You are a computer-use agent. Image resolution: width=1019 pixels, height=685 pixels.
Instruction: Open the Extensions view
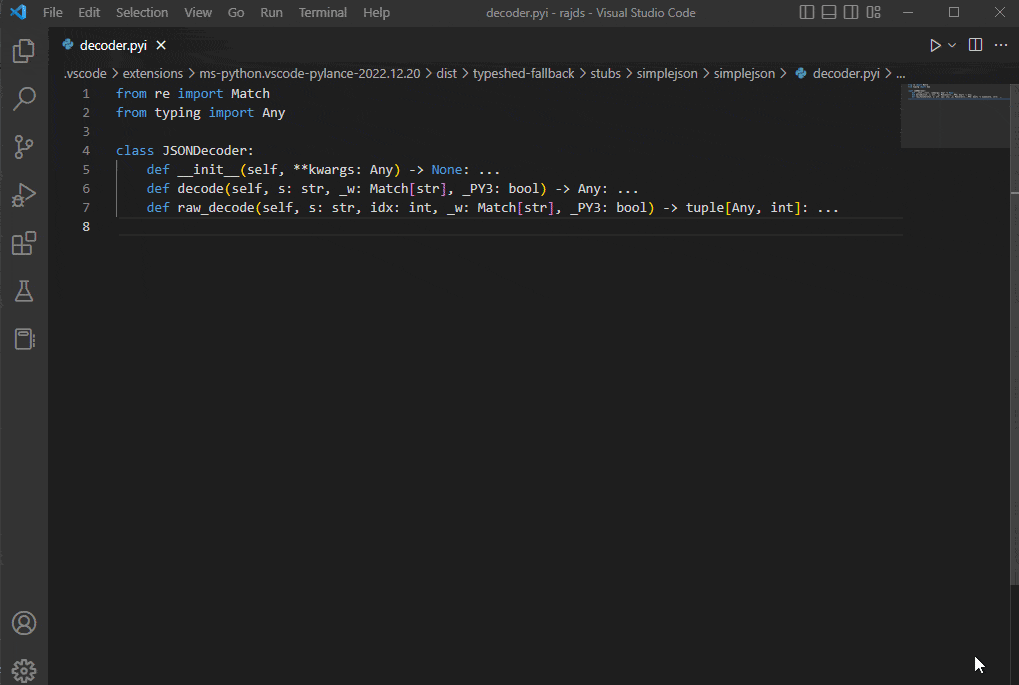[24, 242]
